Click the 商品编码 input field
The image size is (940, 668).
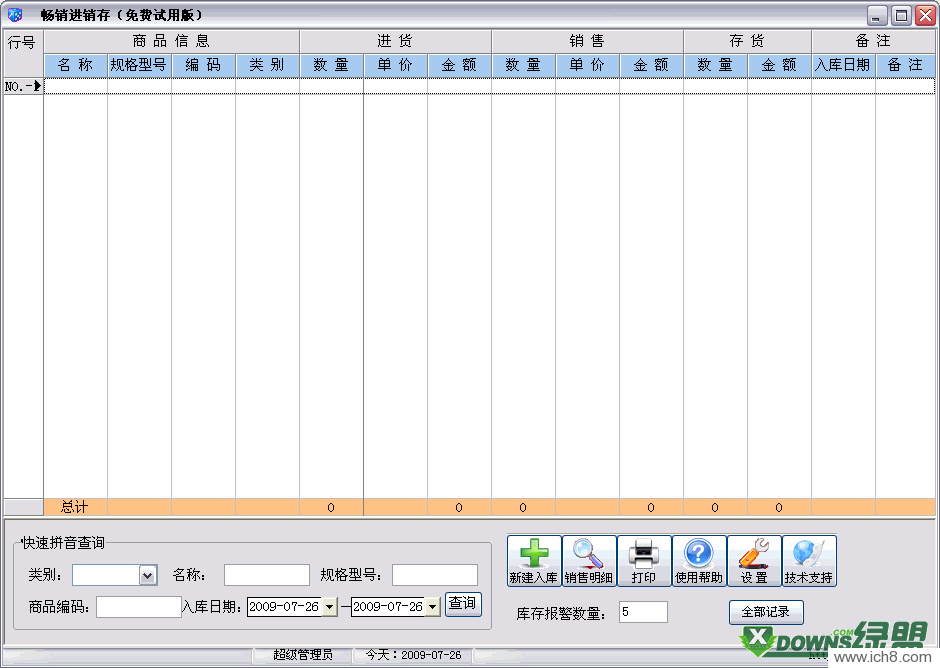138,607
